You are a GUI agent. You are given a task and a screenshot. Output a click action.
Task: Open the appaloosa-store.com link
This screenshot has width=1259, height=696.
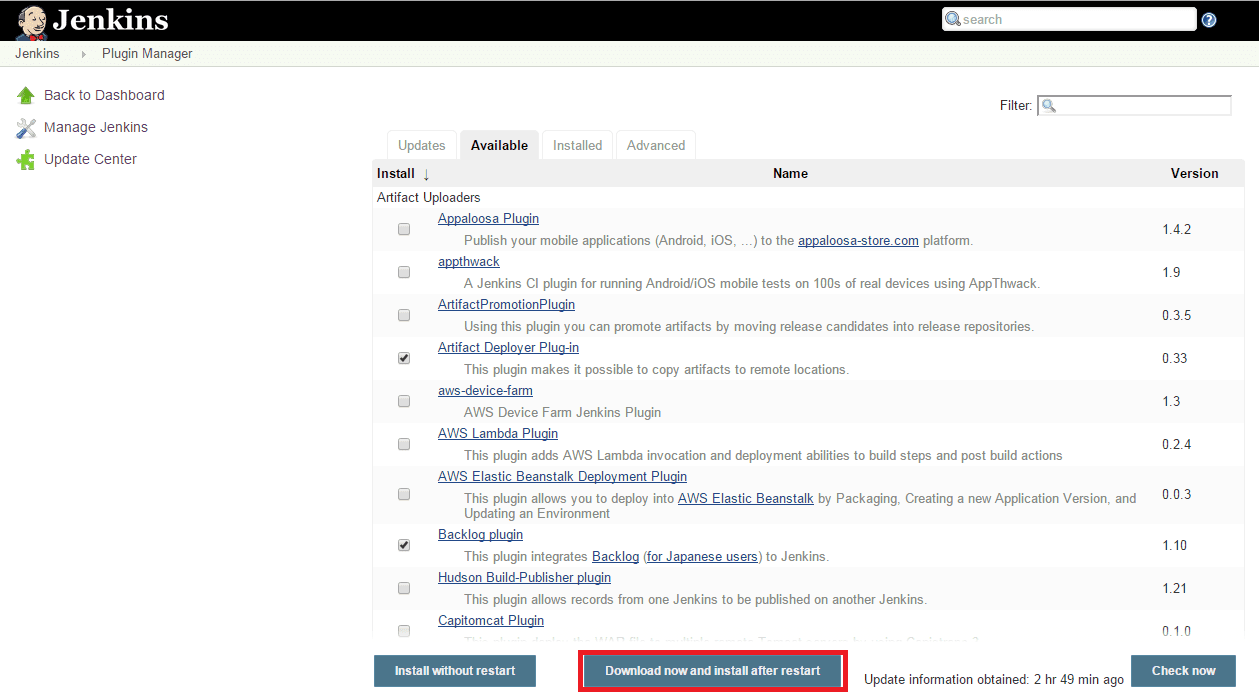[858, 241]
